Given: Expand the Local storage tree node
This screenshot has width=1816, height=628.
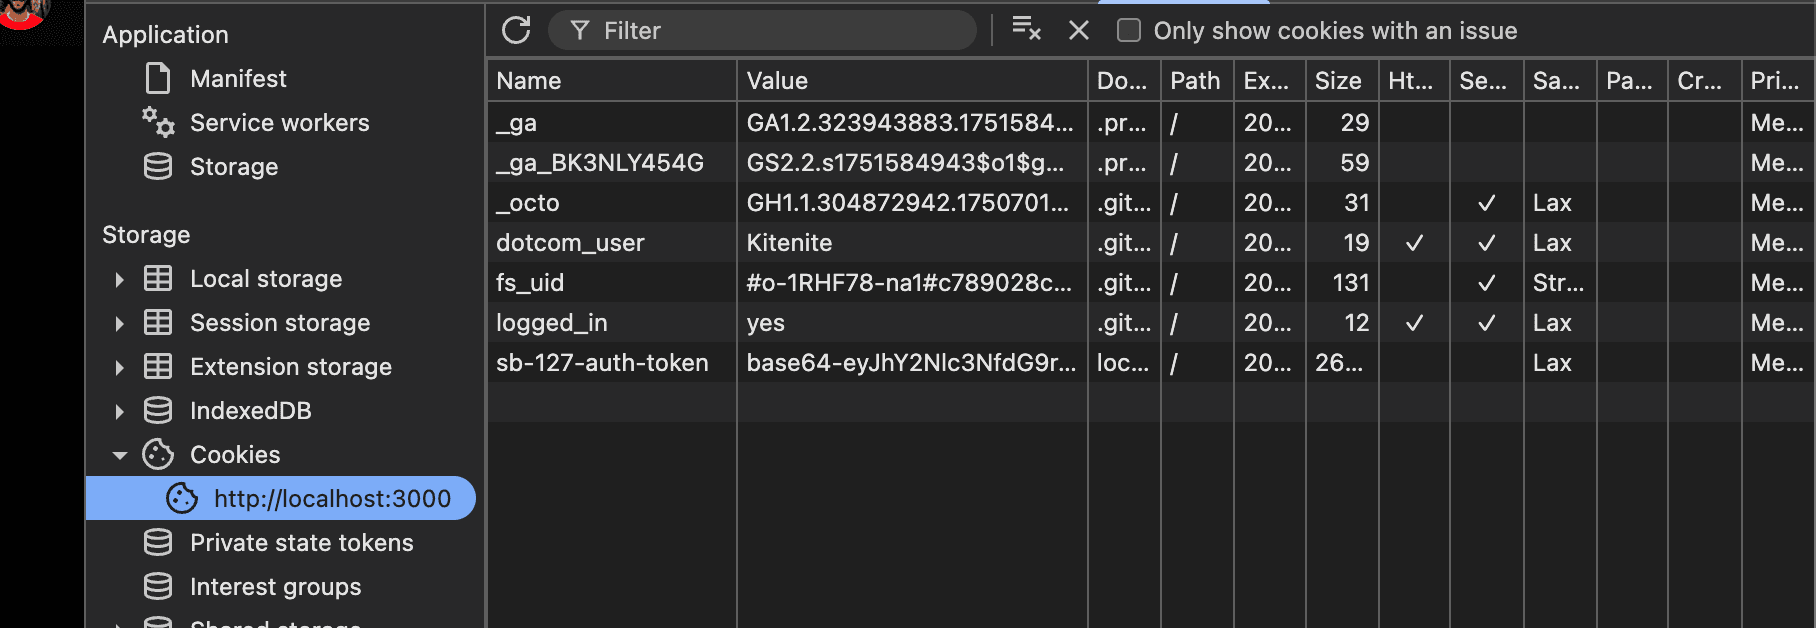Looking at the screenshot, I should [119, 279].
